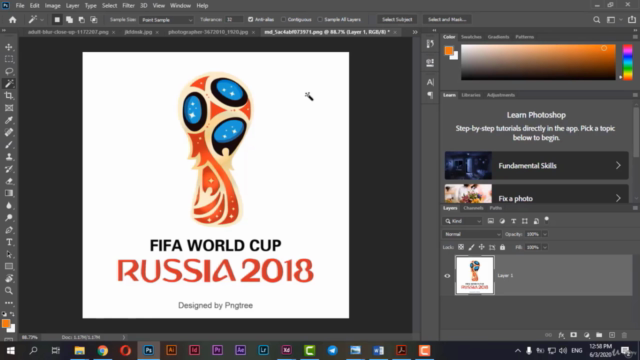
Task: Open the layer Kind filter dropdown
Action: pyautogui.click(x=462, y=221)
